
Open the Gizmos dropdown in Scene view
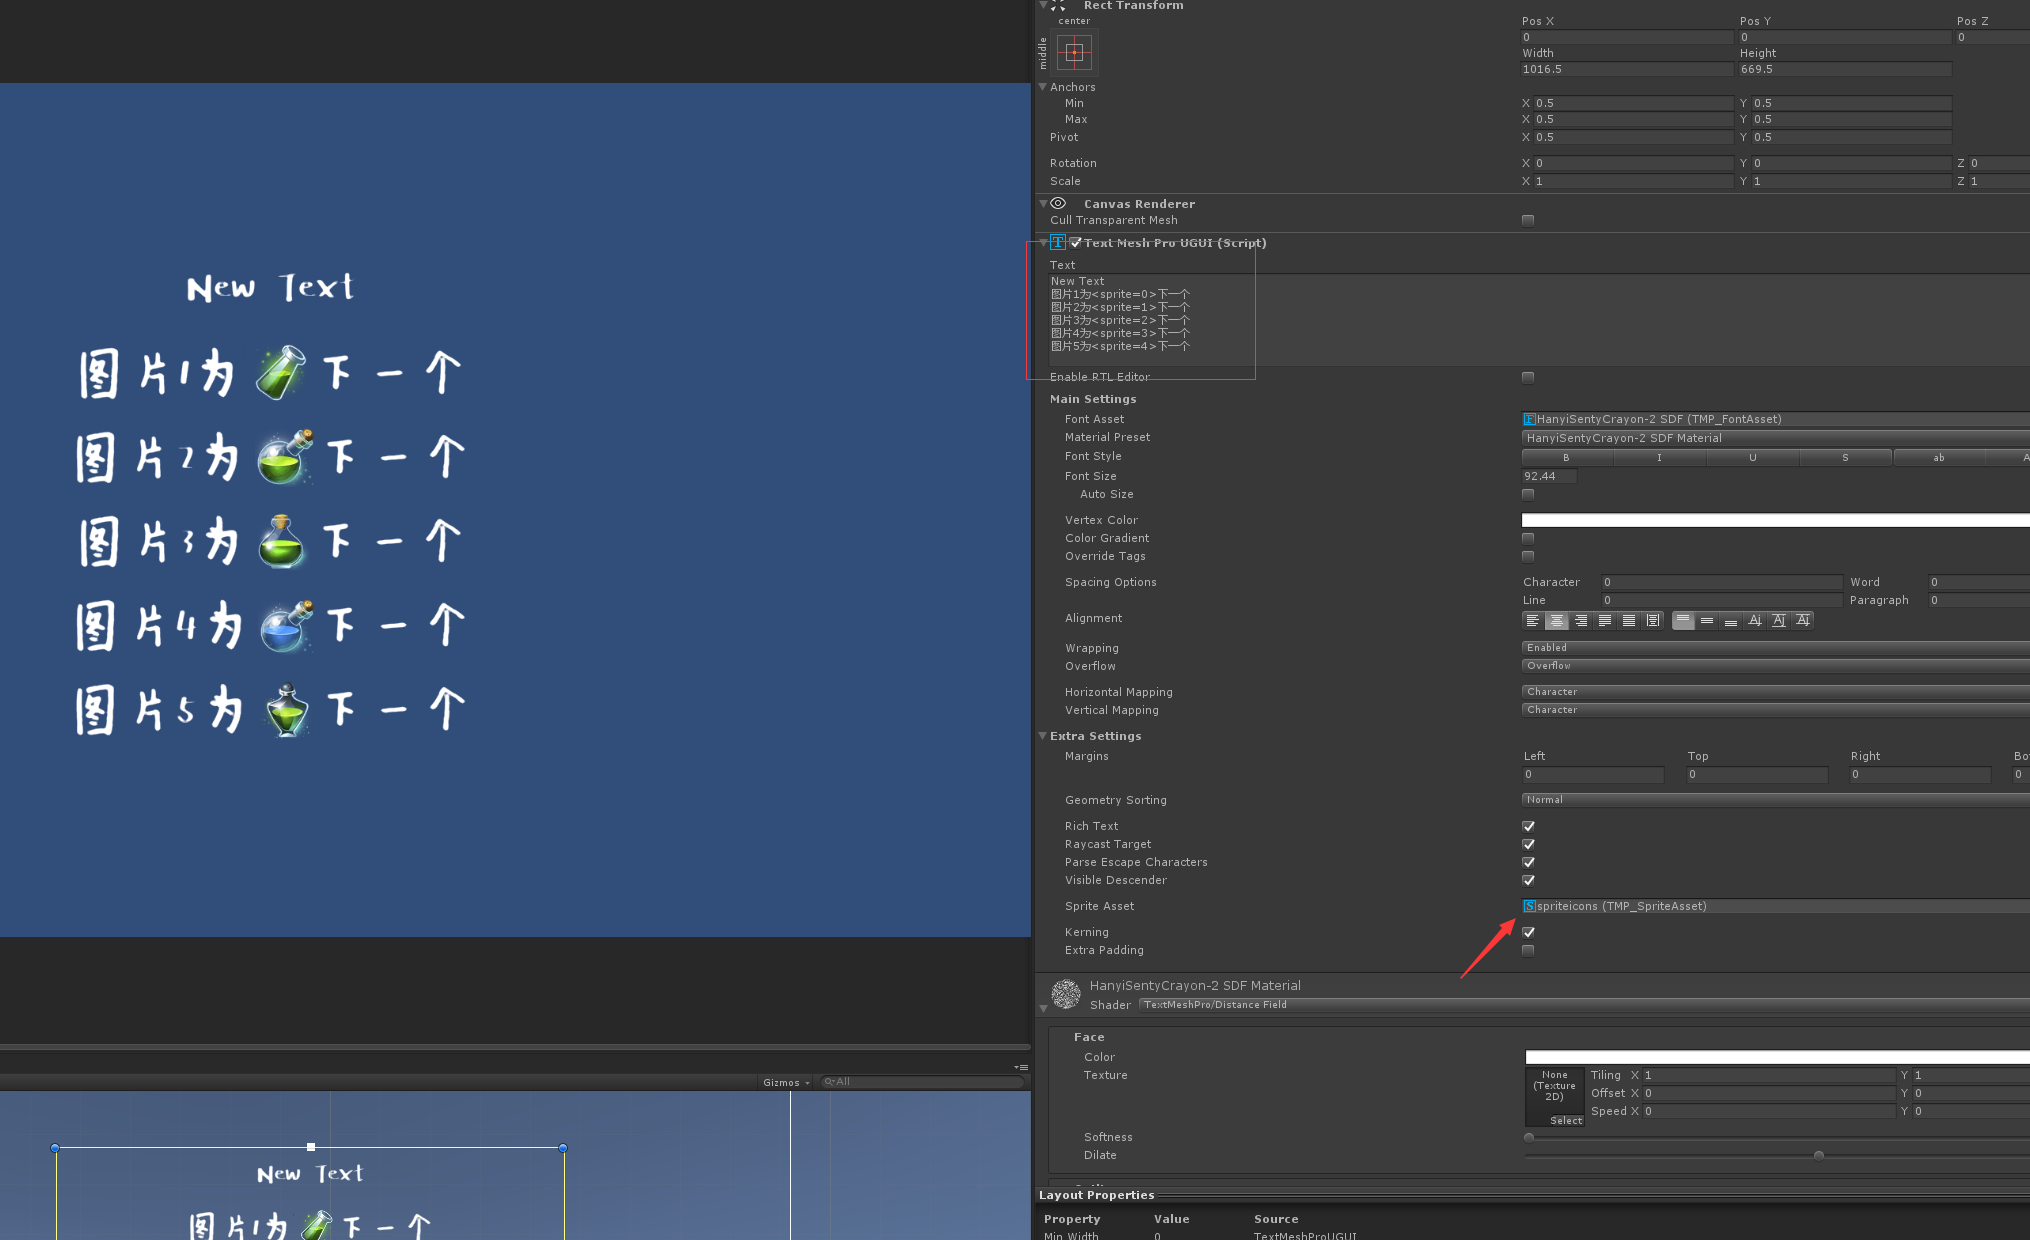[785, 1082]
